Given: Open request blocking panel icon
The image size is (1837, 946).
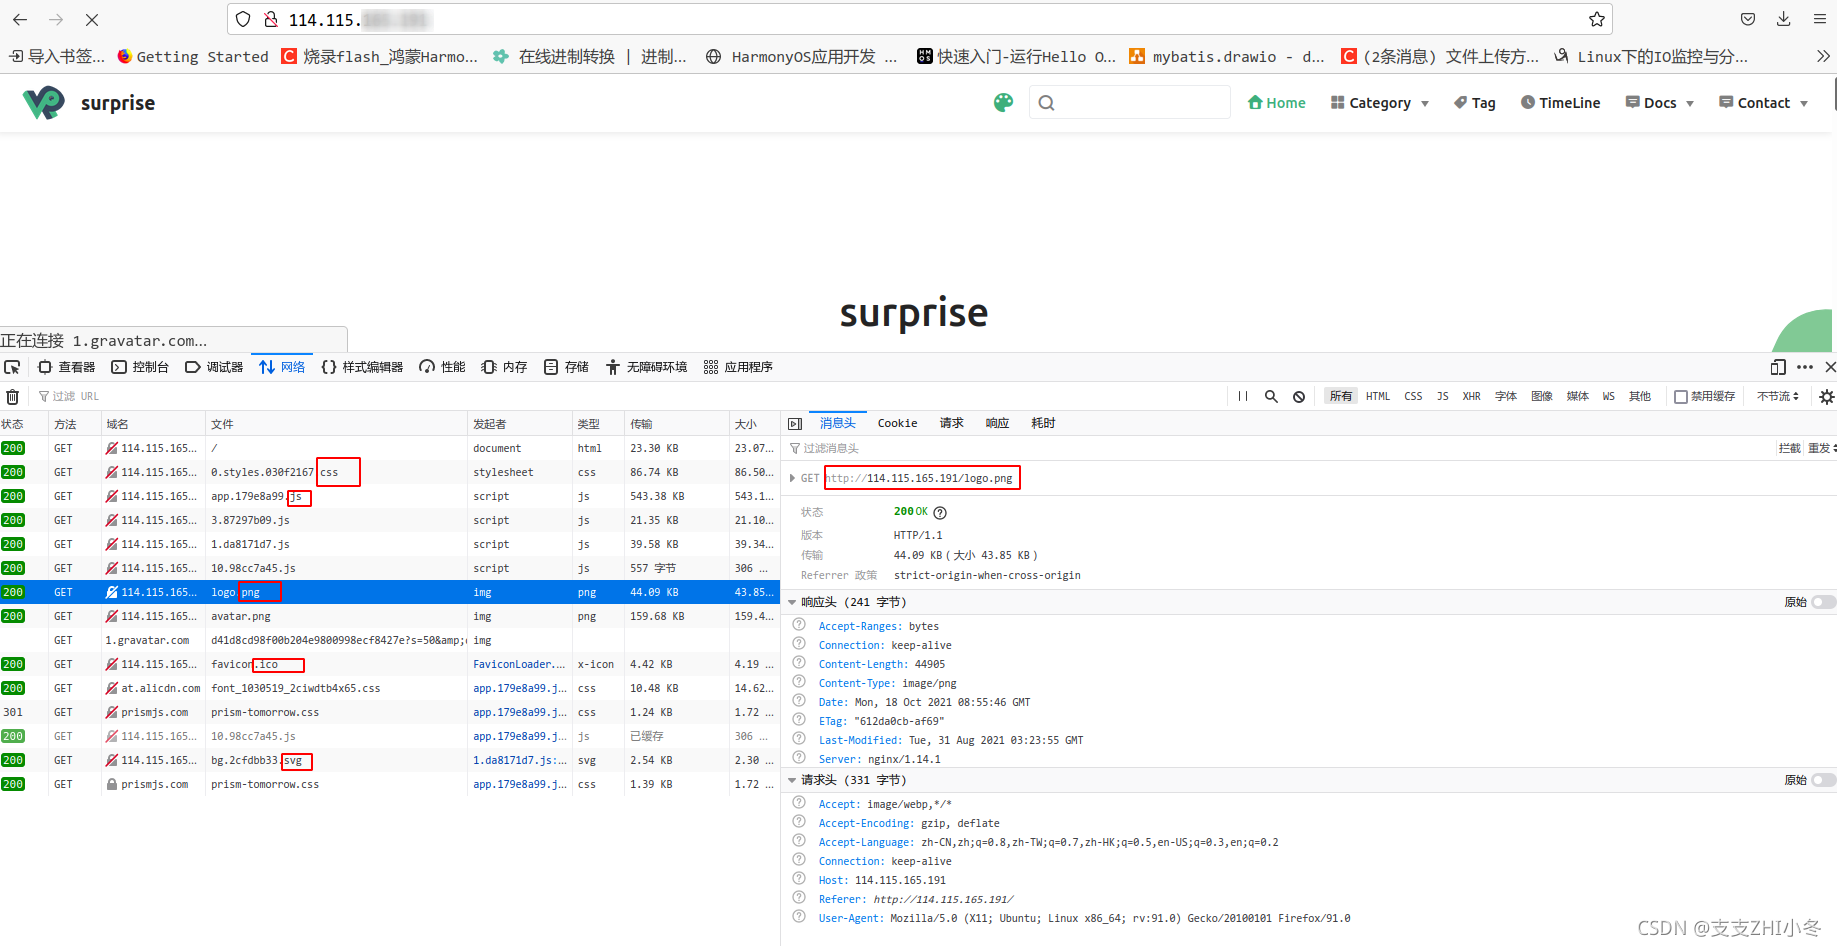Looking at the screenshot, I should tap(1299, 396).
